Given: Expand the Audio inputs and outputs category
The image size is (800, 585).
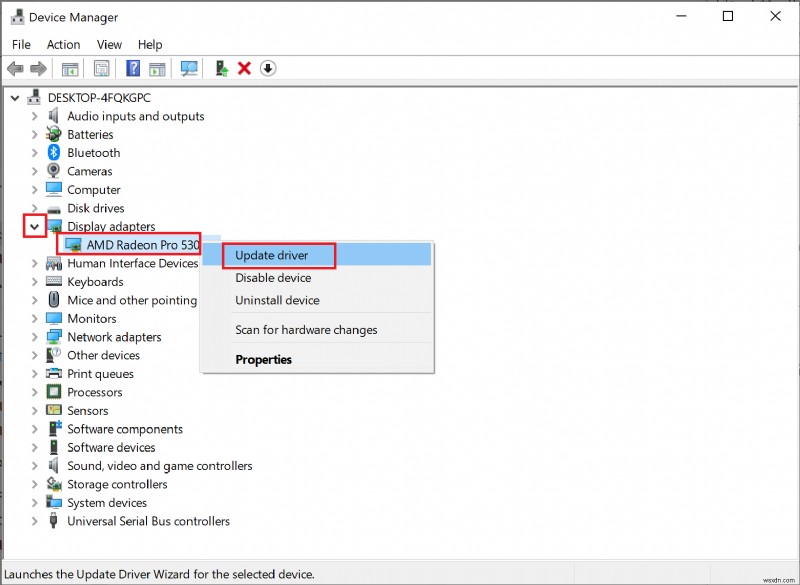Looking at the screenshot, I should pos(34,116).
